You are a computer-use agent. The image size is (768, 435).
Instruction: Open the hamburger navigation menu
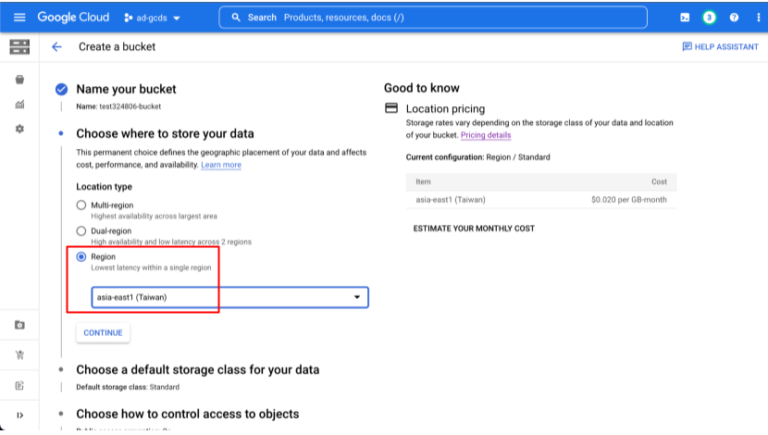tap(20, 18)
